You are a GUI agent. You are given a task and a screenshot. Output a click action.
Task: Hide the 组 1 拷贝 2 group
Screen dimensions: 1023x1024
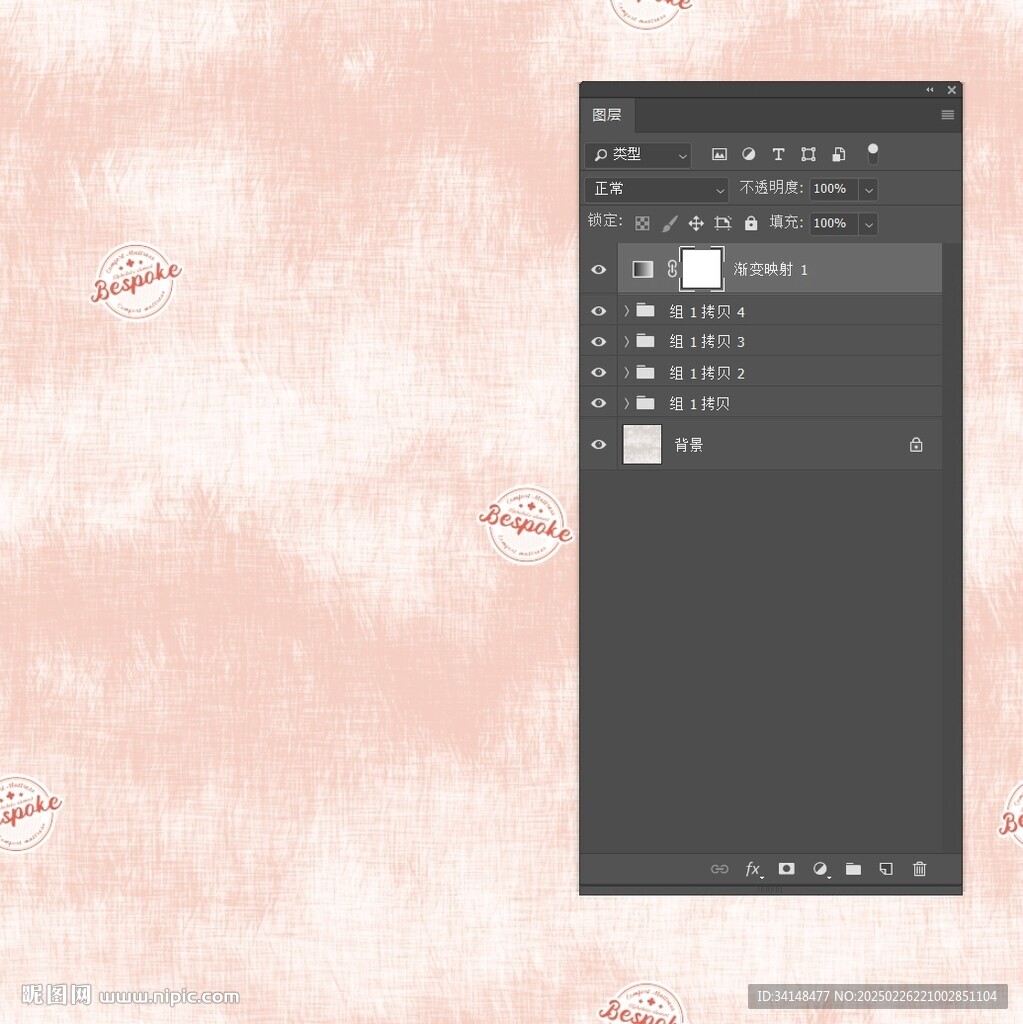[x=598, y=372]
